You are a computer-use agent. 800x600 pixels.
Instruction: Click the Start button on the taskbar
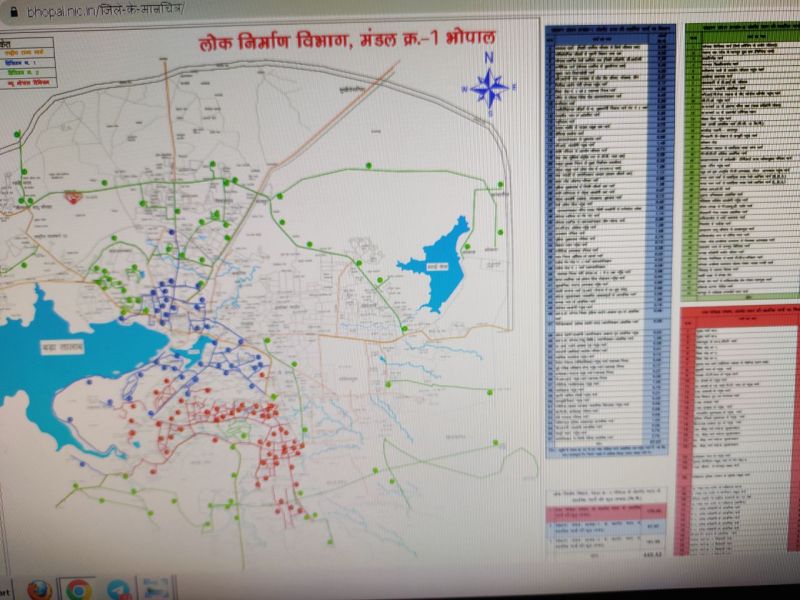click(x=5, y=589)
